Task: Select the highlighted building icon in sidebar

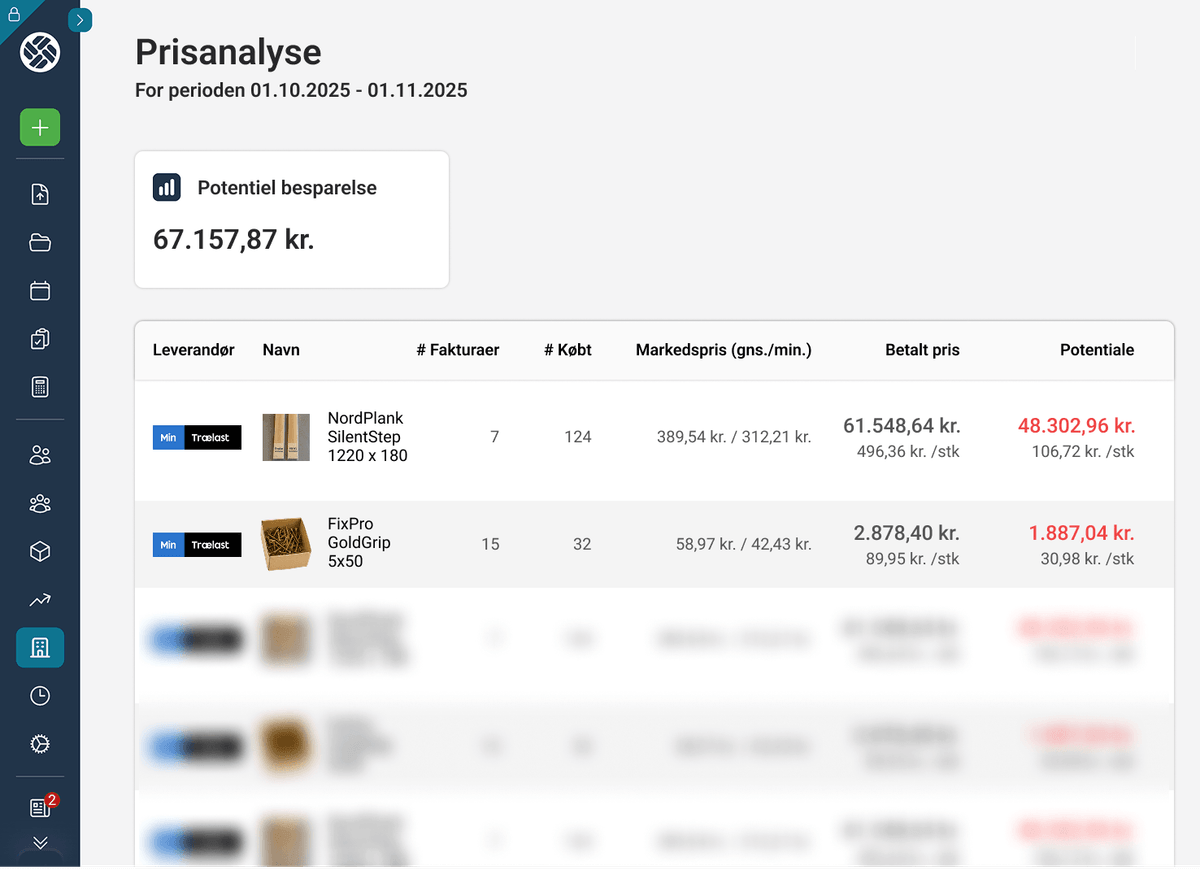Action: [x=40, y=648]
